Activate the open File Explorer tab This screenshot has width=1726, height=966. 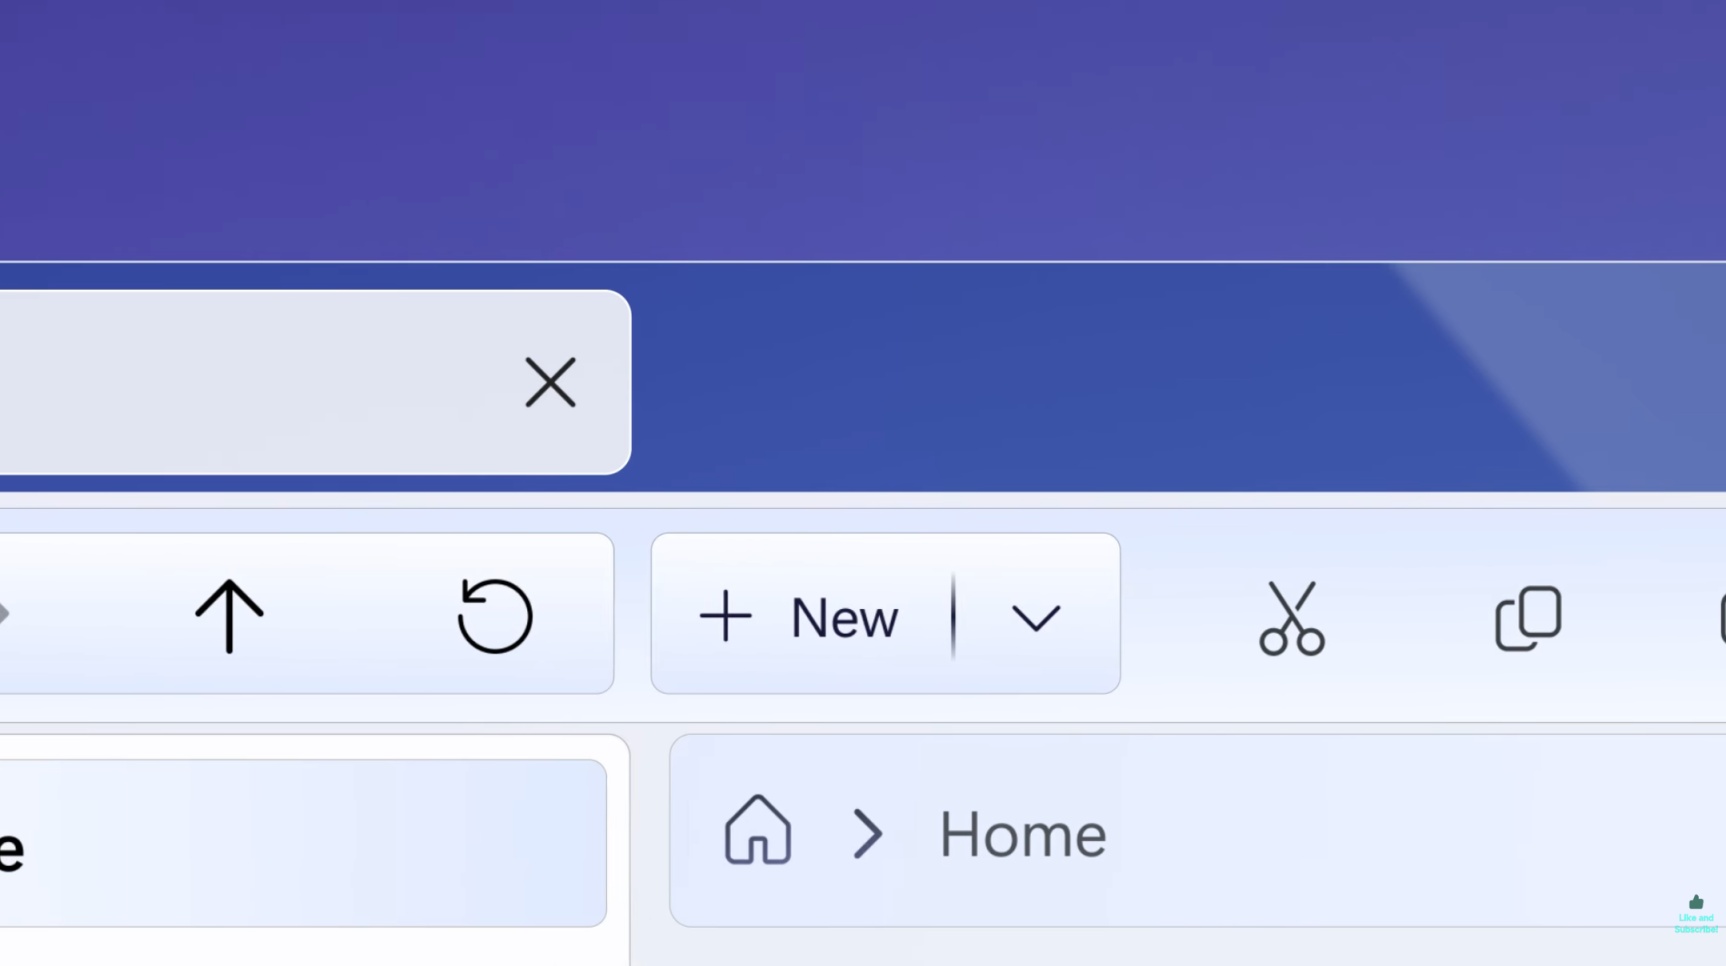click(250, 382)
